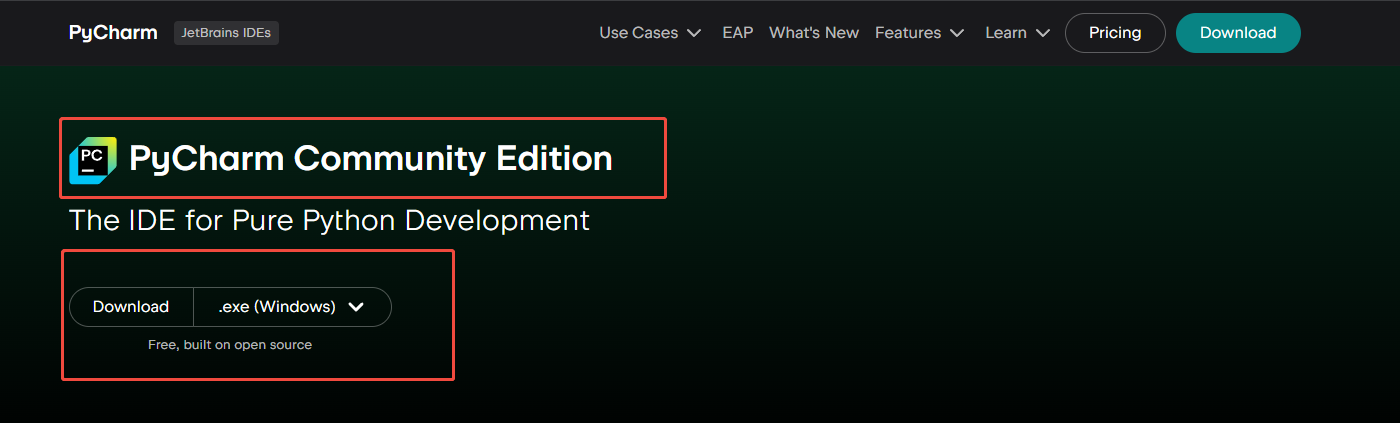Image resolution: width=1400 pixels, height=423 pixels.
Task: Open the .exe (Windows) installer dropdown
Action: pyautogui.click(x=292, y=307)
